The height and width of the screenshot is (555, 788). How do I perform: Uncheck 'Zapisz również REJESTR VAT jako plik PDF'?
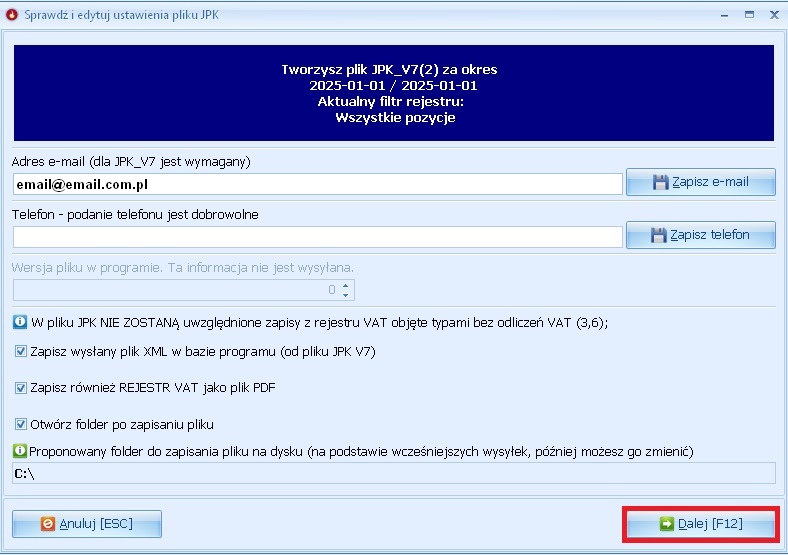point(21,388)
